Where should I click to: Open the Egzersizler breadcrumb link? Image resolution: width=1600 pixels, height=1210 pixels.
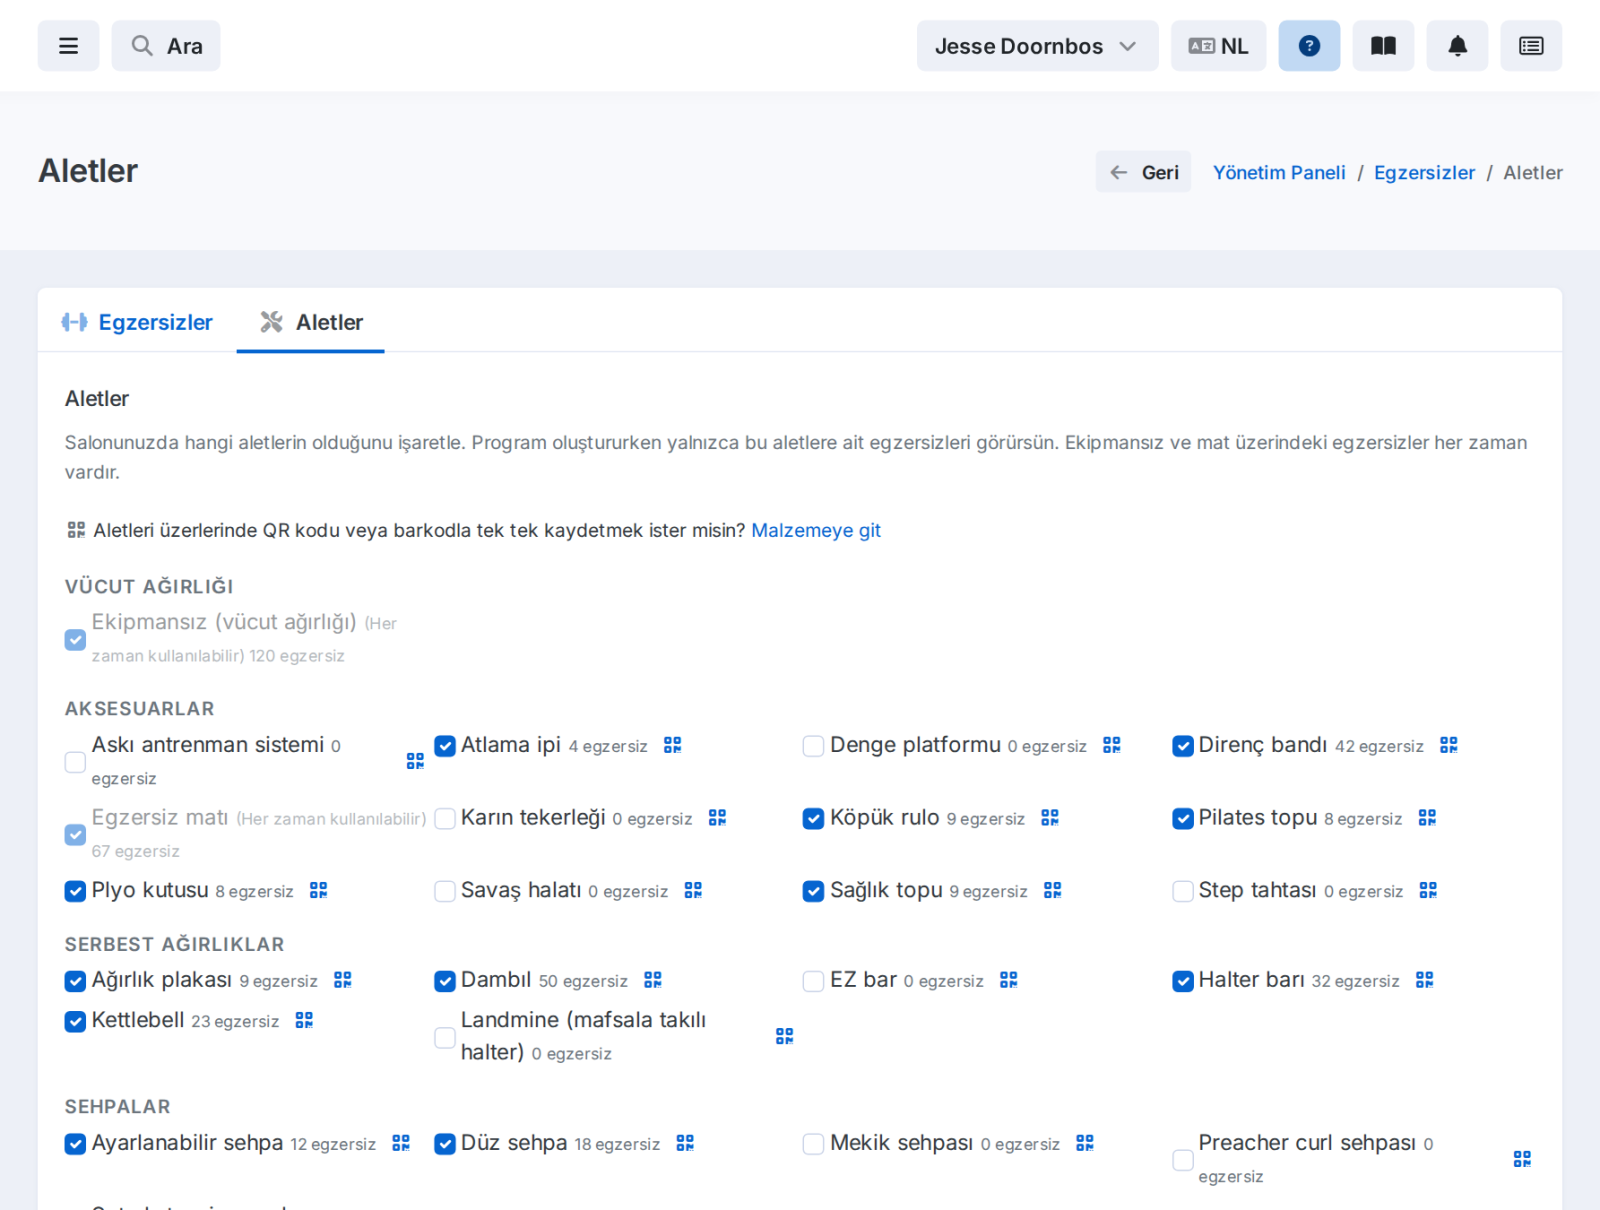[x=1424, y=172]
